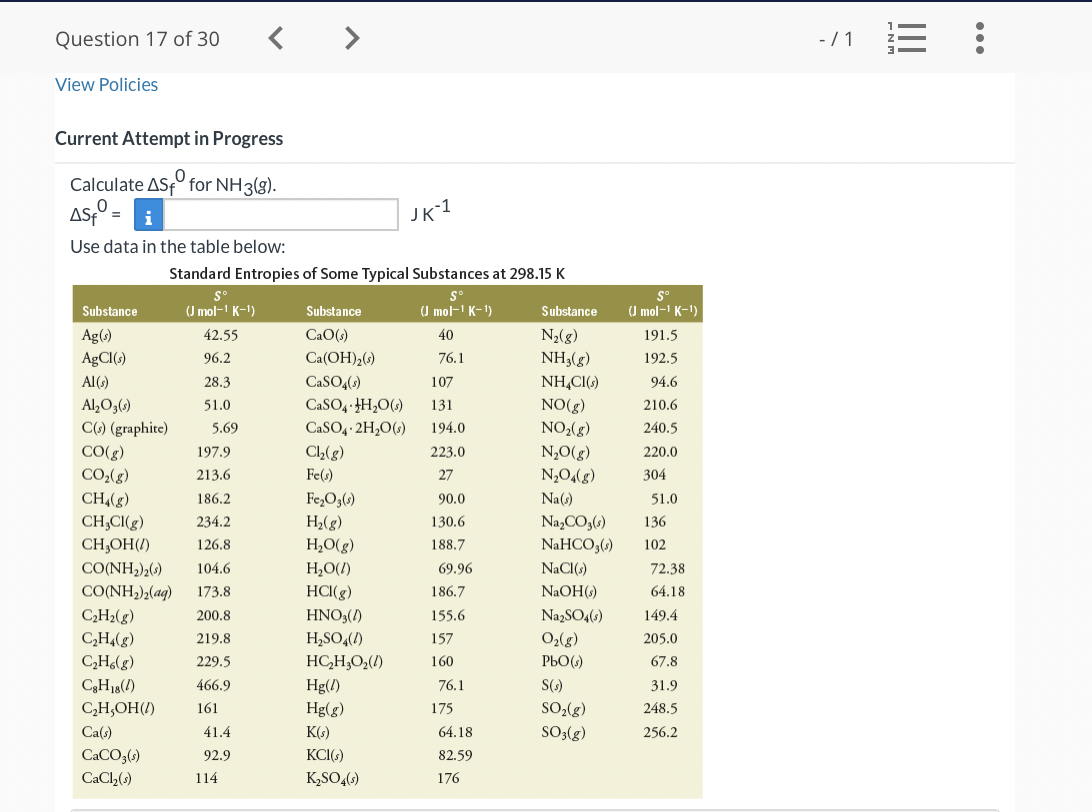Click inside the answer input field
The image size is (1092, 812).
point(280,214)
